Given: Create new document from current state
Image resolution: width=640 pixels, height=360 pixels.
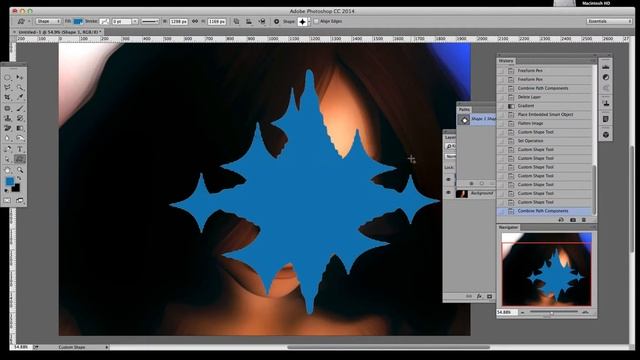Looking at the screenshot, I should coord(561,220).
